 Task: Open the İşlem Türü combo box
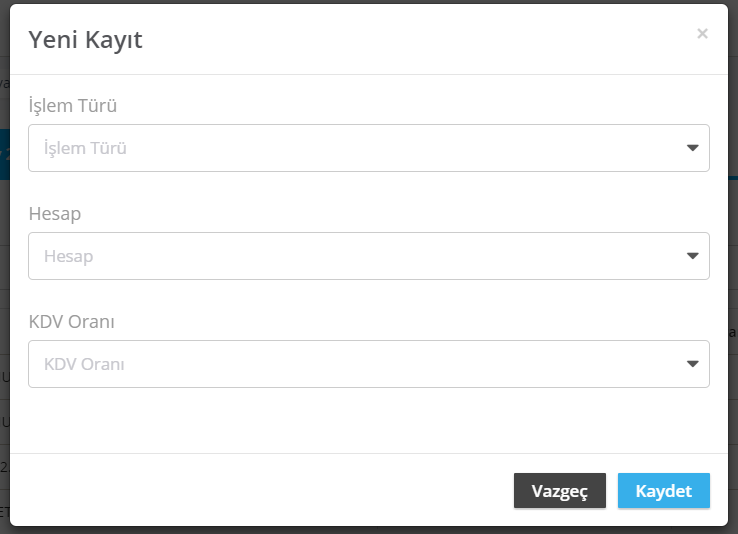pyautogui.click(x=369, y=148)
